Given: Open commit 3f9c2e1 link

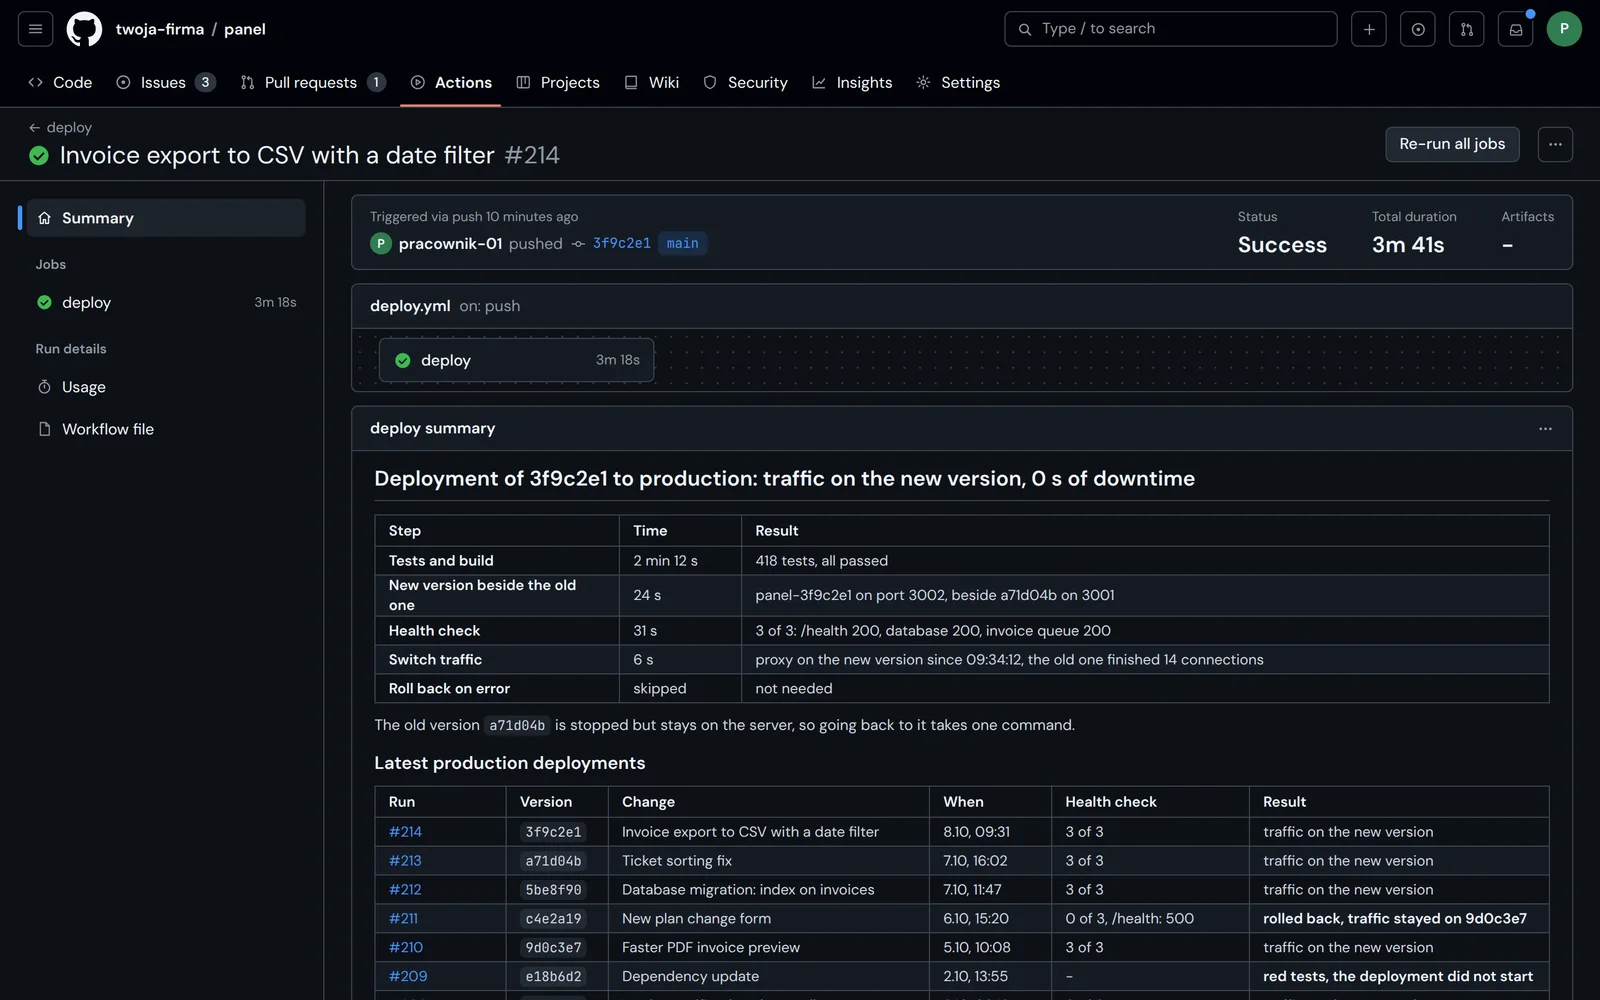Looking at the screenshot, I should pyautogui.click(x=621, y=243).
